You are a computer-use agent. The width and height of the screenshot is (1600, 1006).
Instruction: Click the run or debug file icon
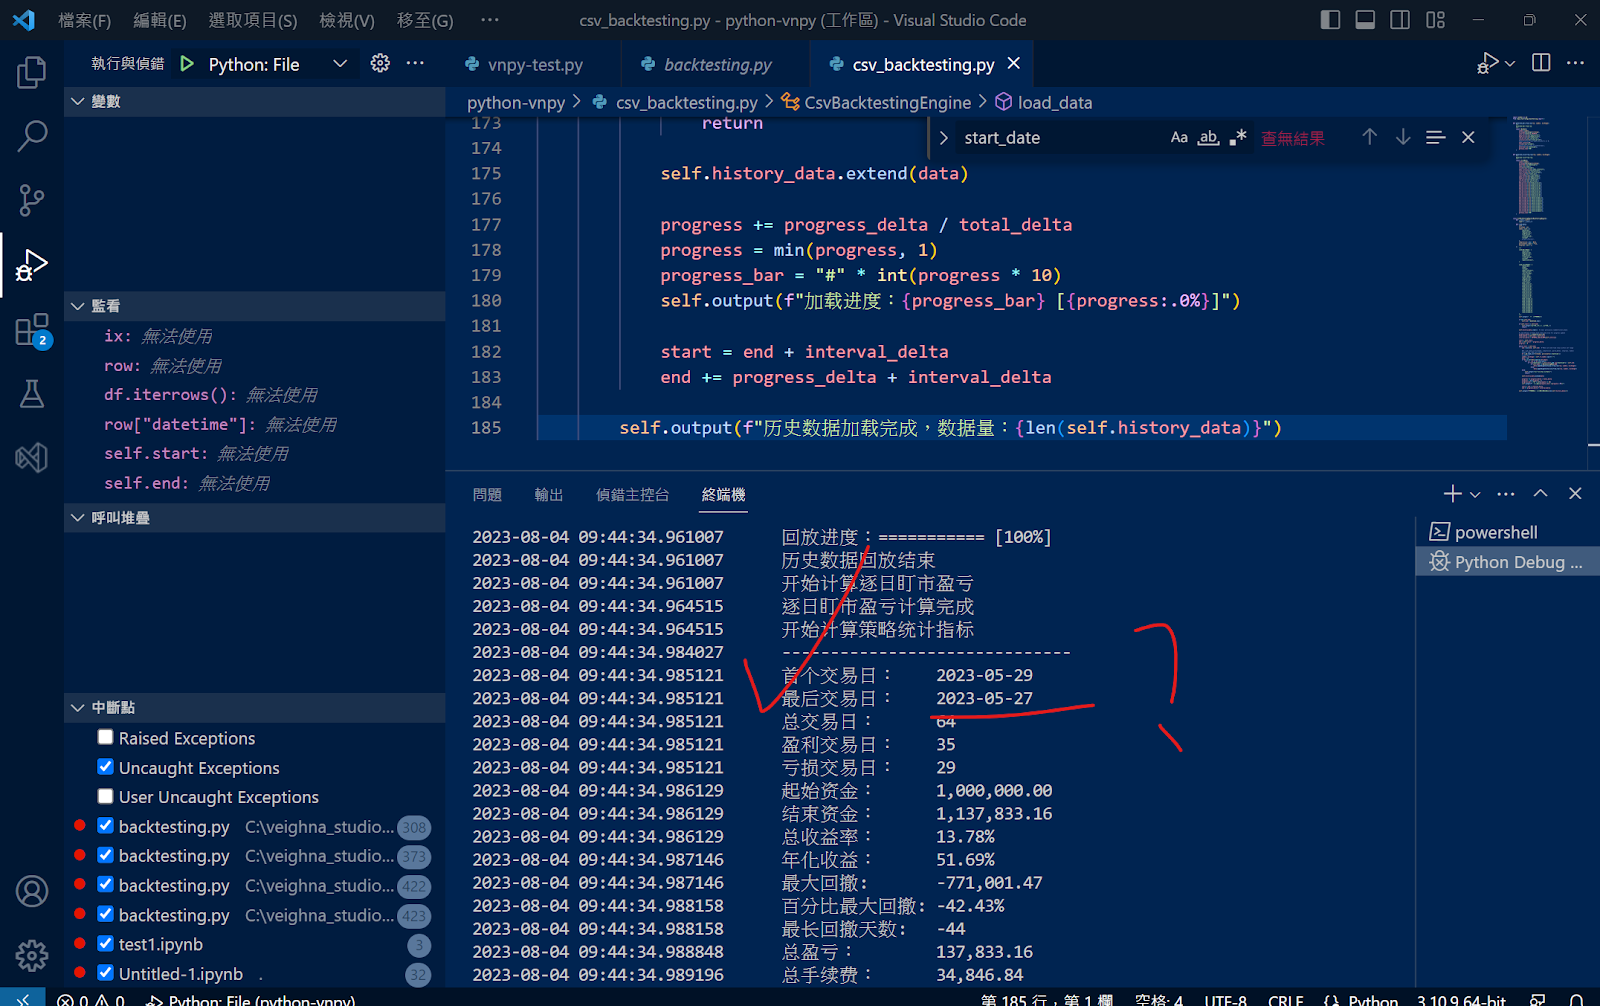click(x=1487, y=63)
